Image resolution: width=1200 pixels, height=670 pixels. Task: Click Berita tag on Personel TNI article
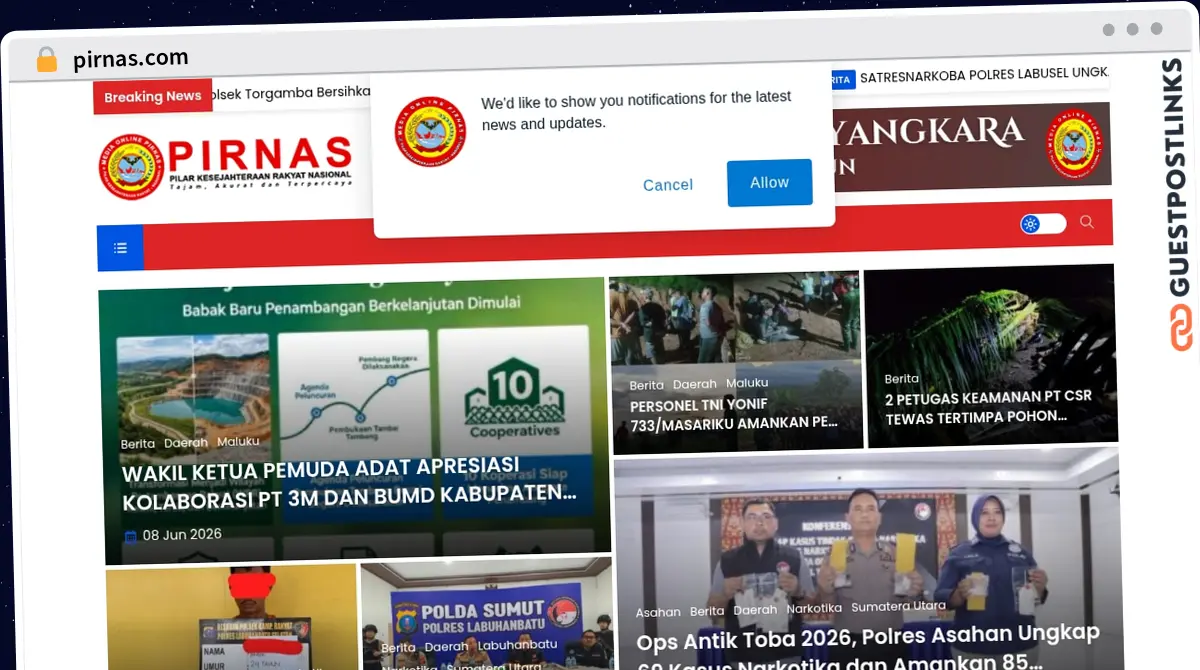[646, 385]
